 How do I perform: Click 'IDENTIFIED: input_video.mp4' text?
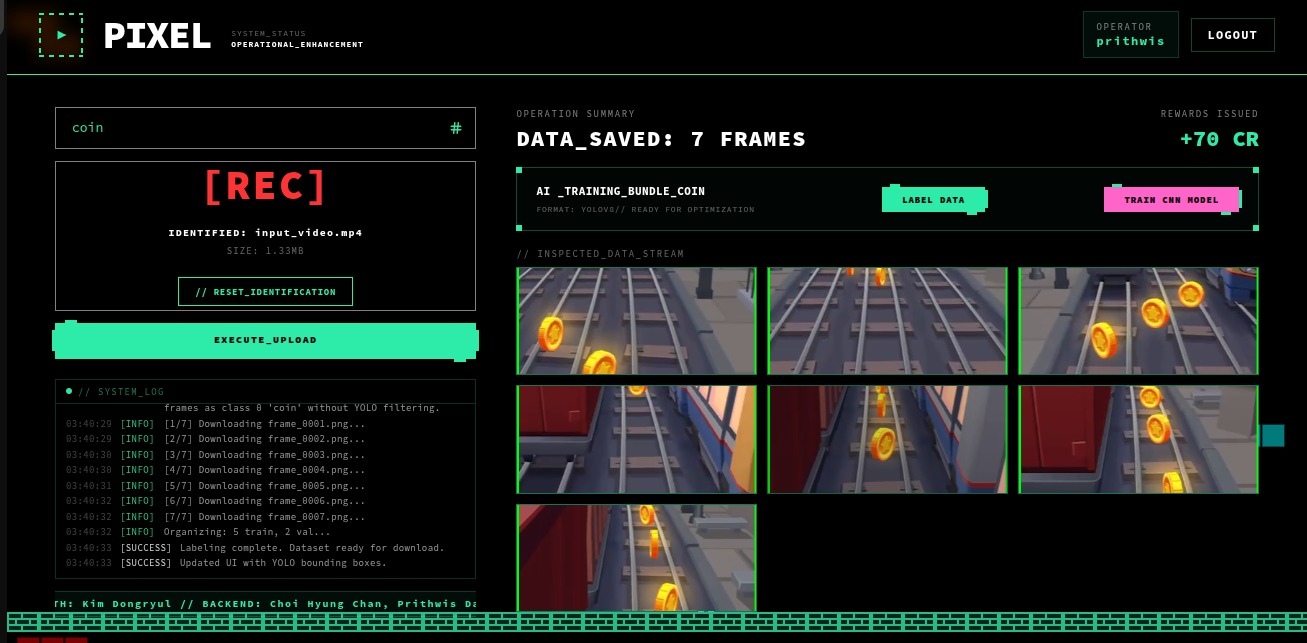point(265,232)
